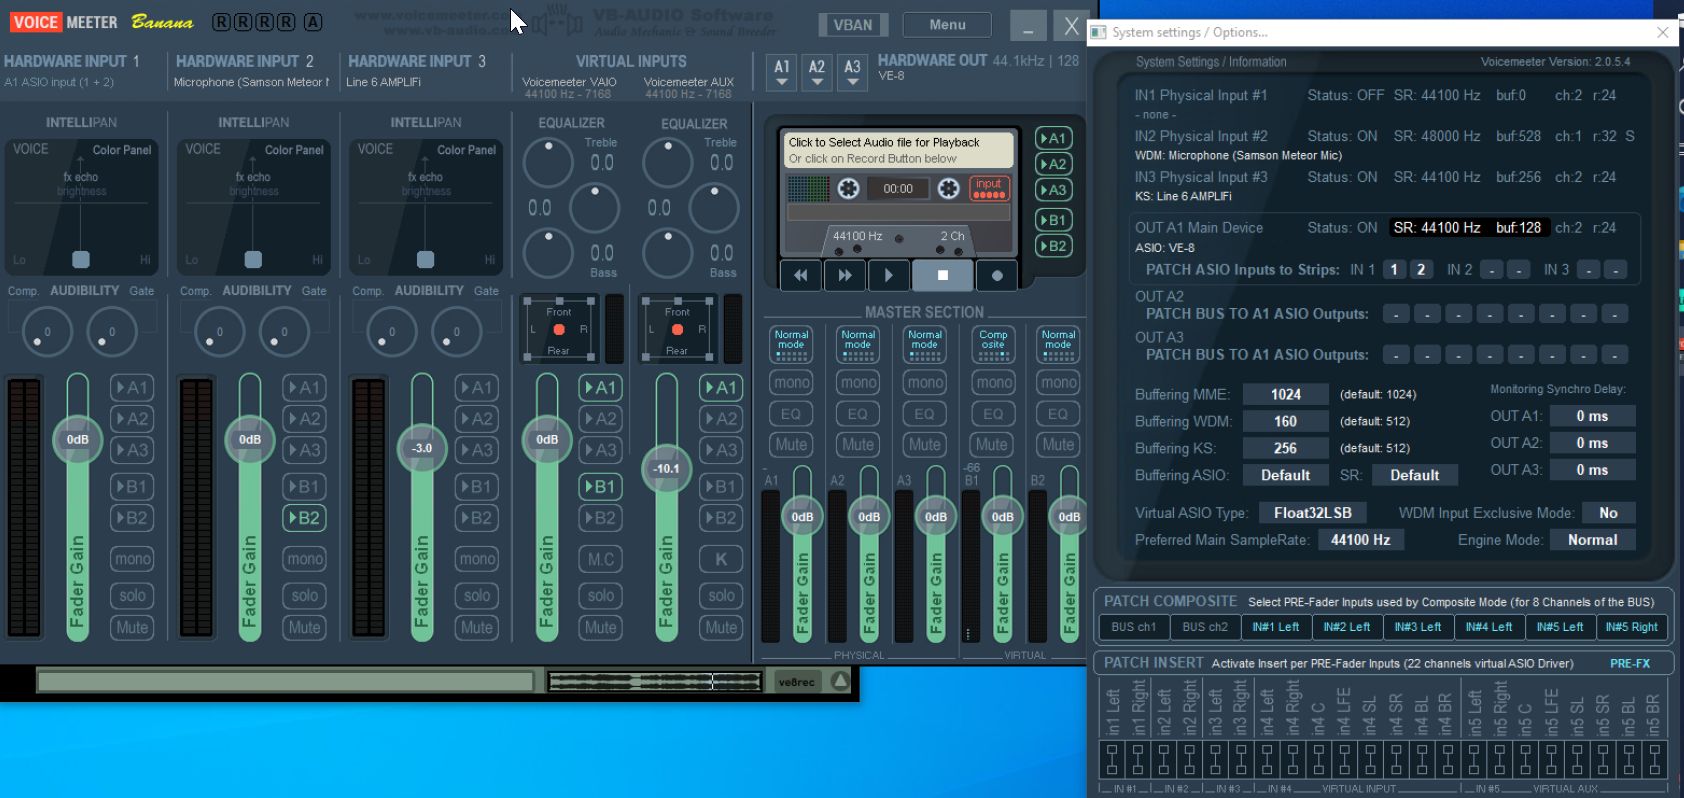The width and height of the screenshot is (1684, 798).
Task: Click the VBAN button
Action: 853,25
